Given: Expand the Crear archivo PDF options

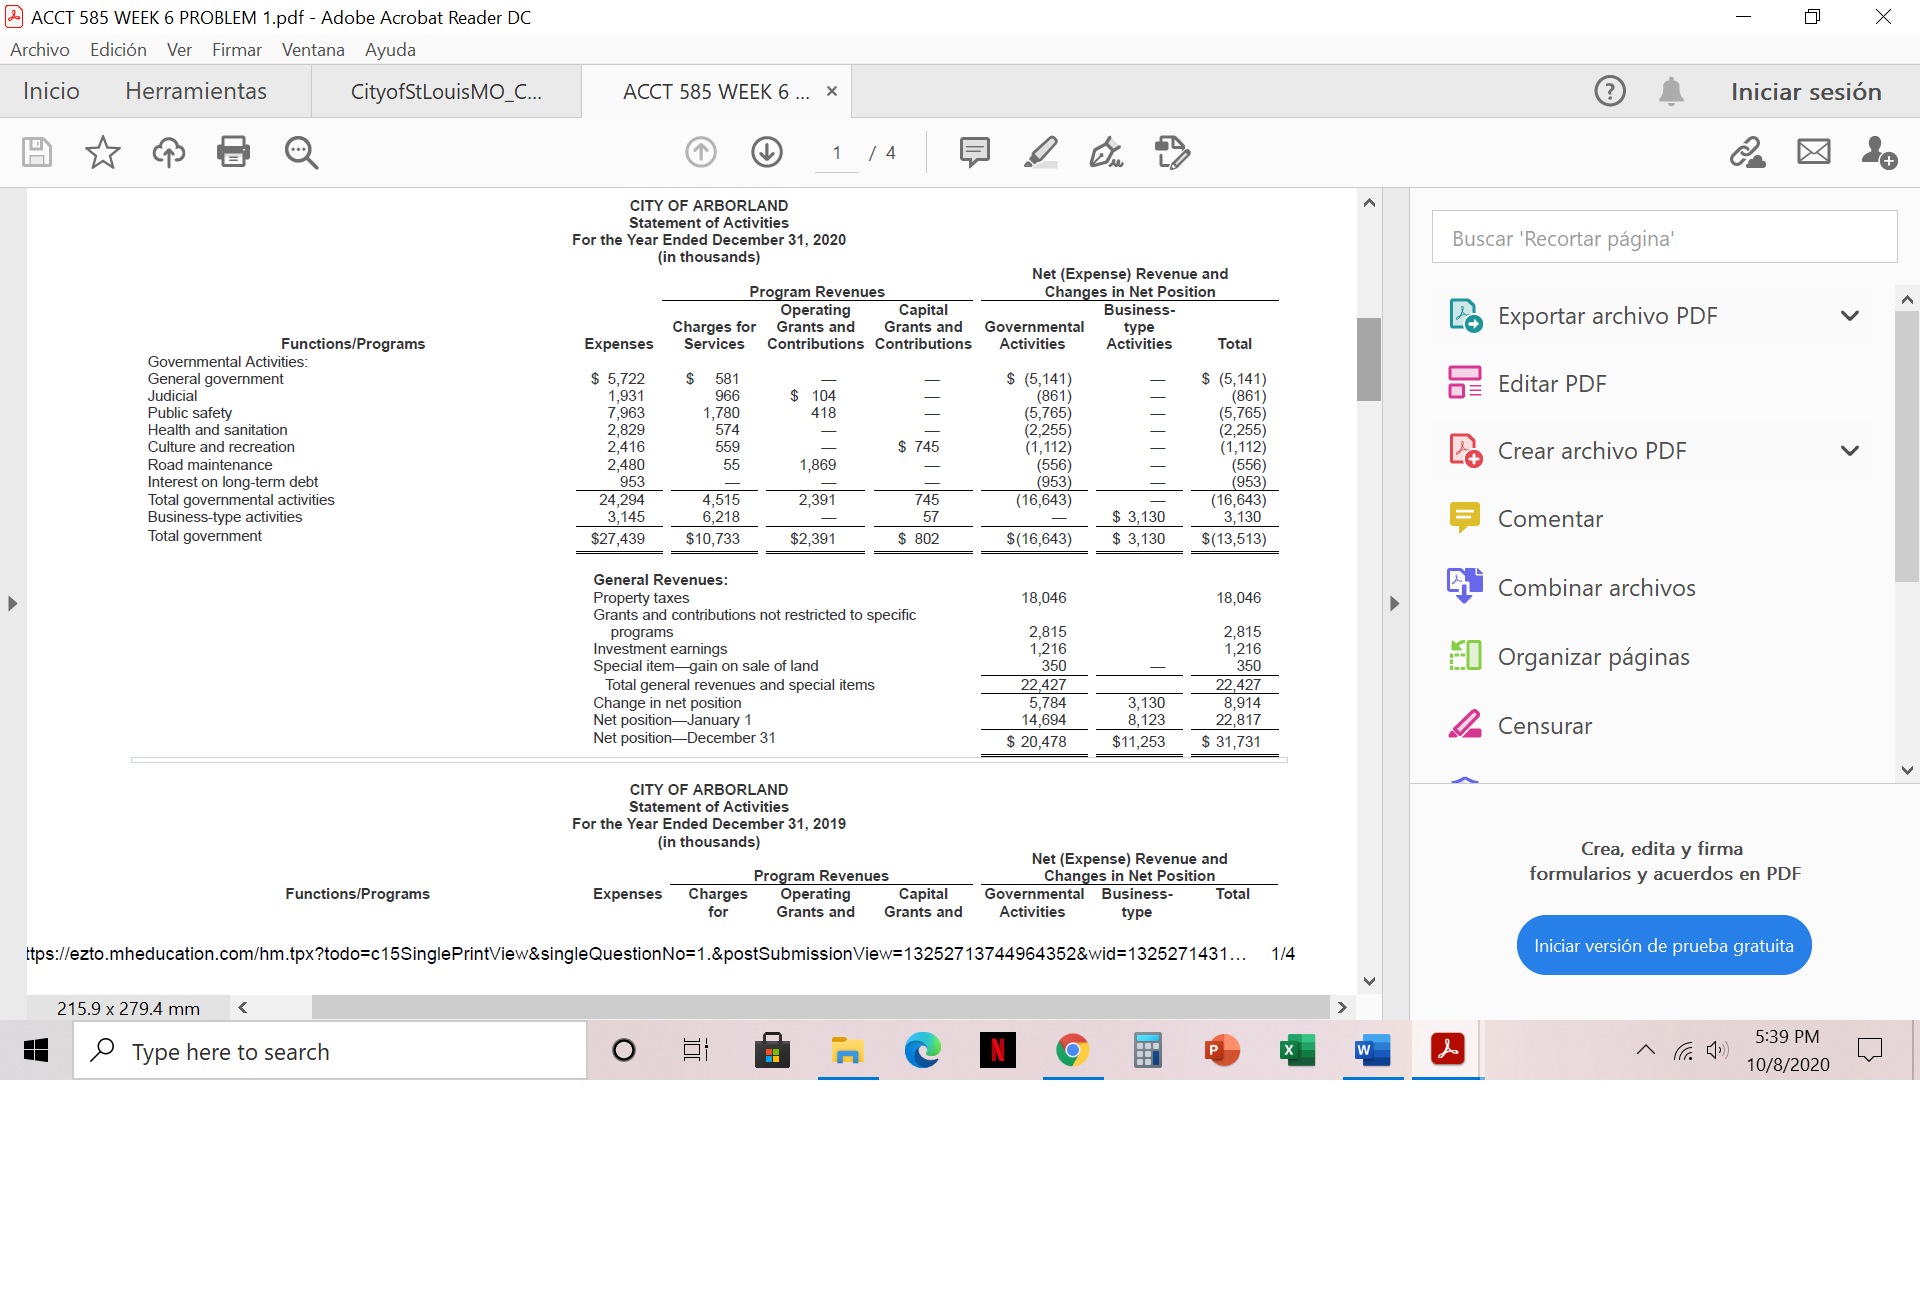Looking at the screenshot, I should coord(1847,450).
